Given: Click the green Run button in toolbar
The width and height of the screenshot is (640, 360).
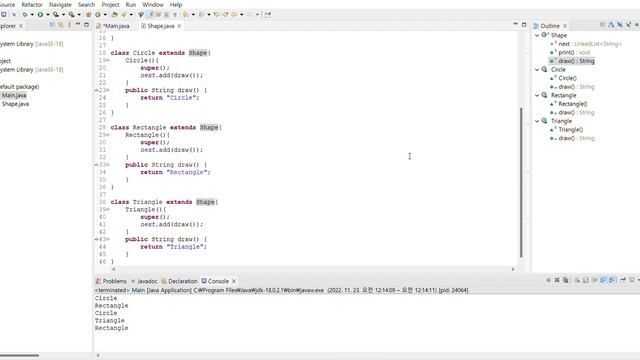Looking at the screenshot, I should (40, 15).
